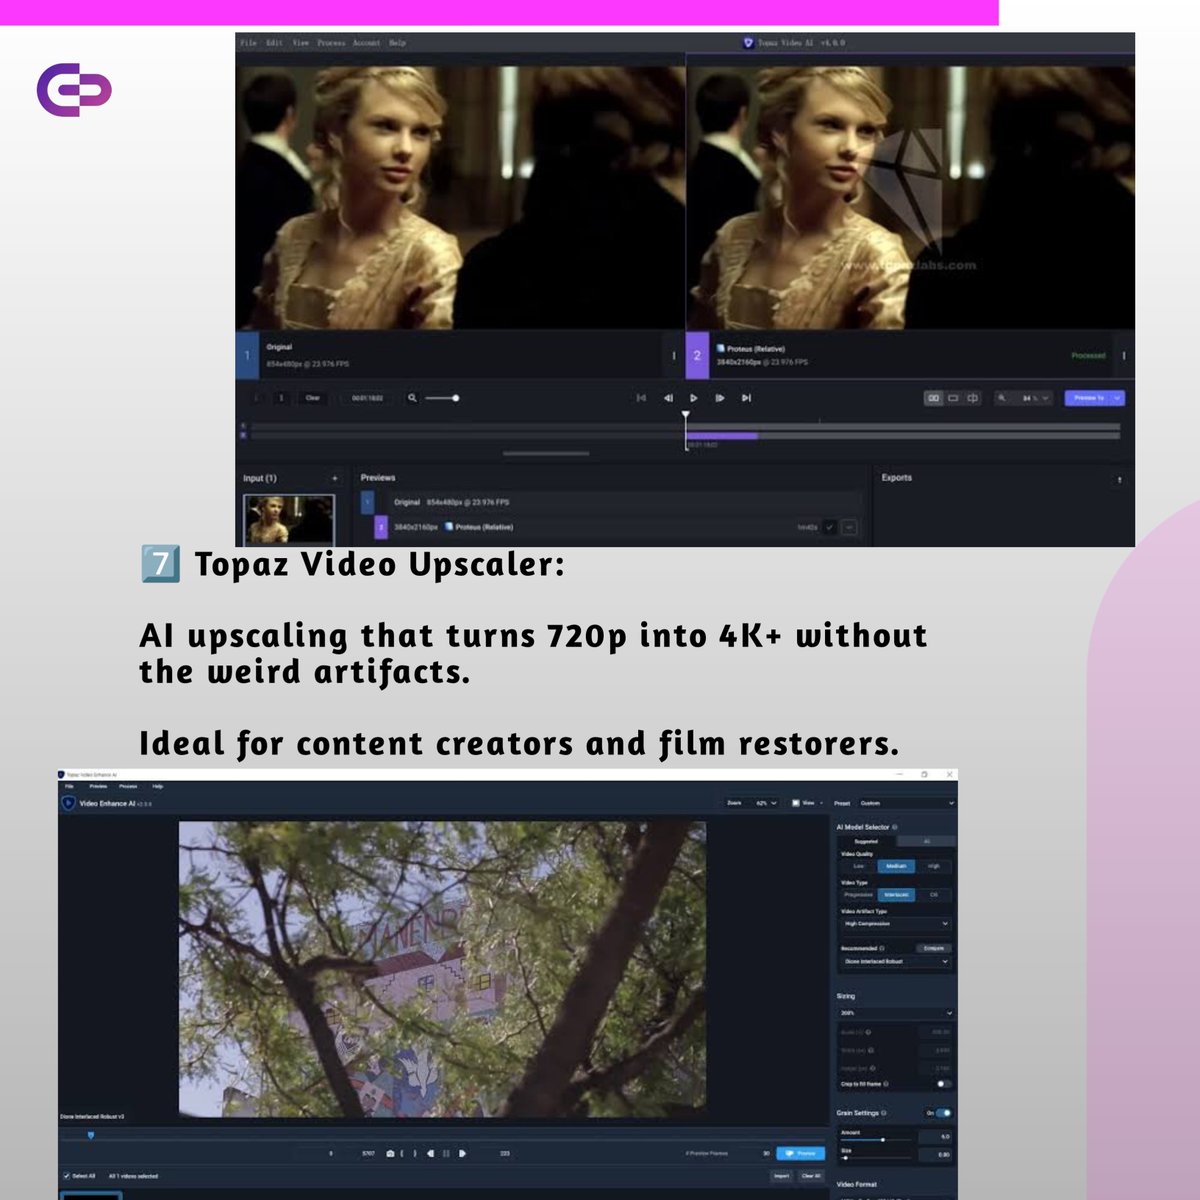Screen dimensions: 1200x1200
Task: Open Exports panel three-dot menu
Action: 1119,479
